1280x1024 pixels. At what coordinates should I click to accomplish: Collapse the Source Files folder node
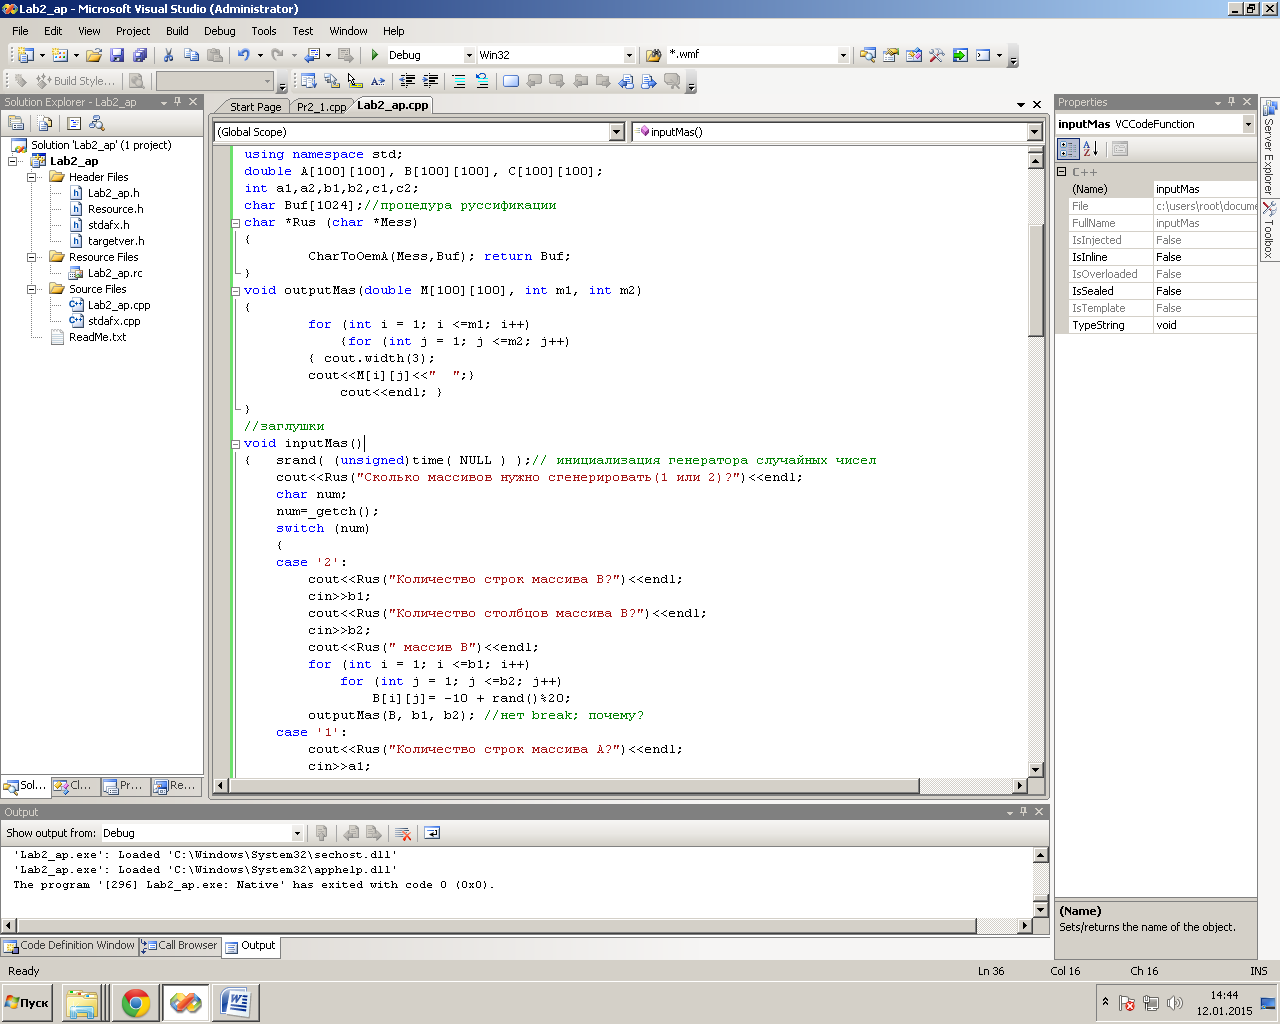coord(31,289)
